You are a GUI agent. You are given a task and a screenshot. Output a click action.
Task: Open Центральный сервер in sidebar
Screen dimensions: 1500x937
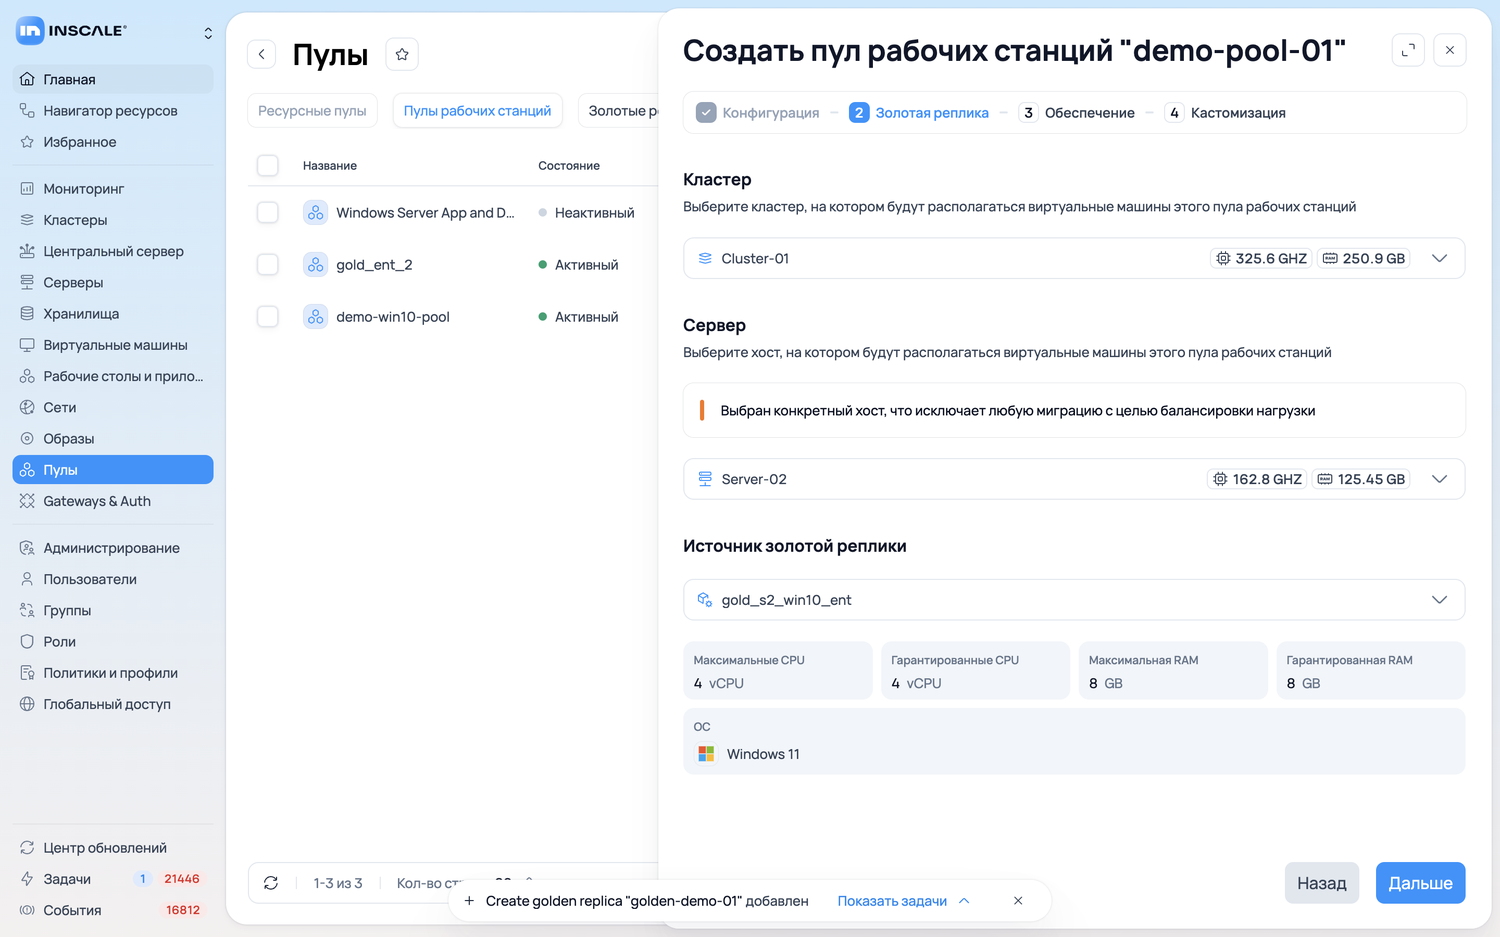tap(113, 251)
